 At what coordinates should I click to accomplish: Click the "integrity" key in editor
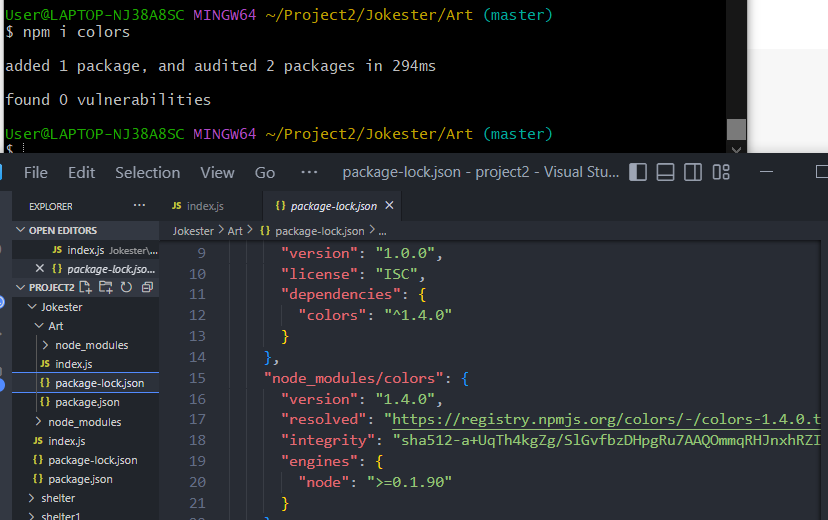[328, 440]
